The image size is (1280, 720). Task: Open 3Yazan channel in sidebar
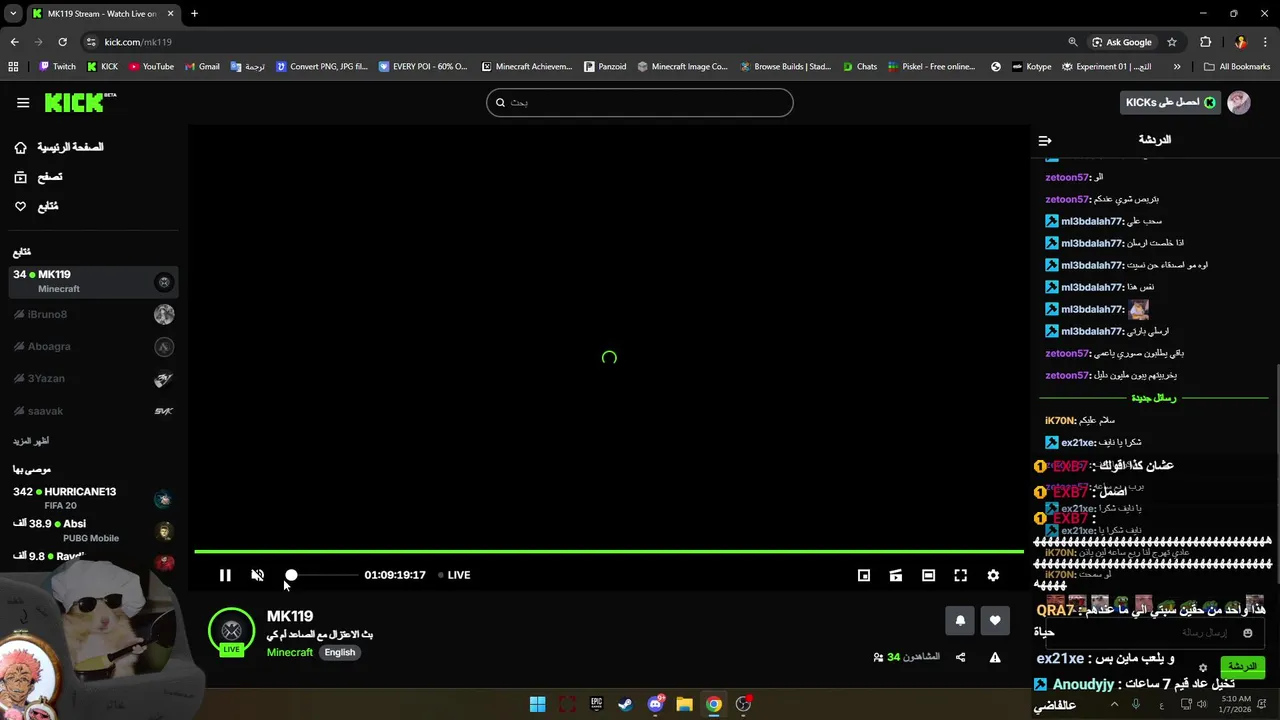[94, 379]
